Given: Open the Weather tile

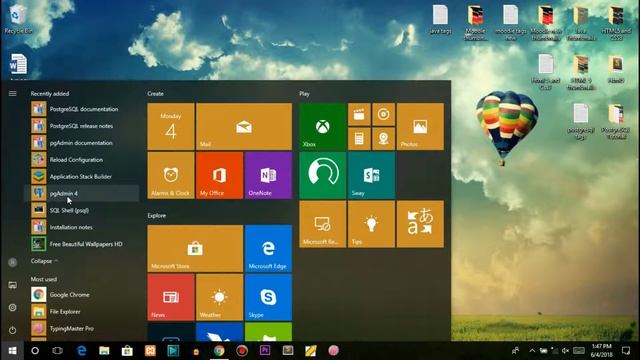Looking at the screenshot, I should click(x=219, y=297).
